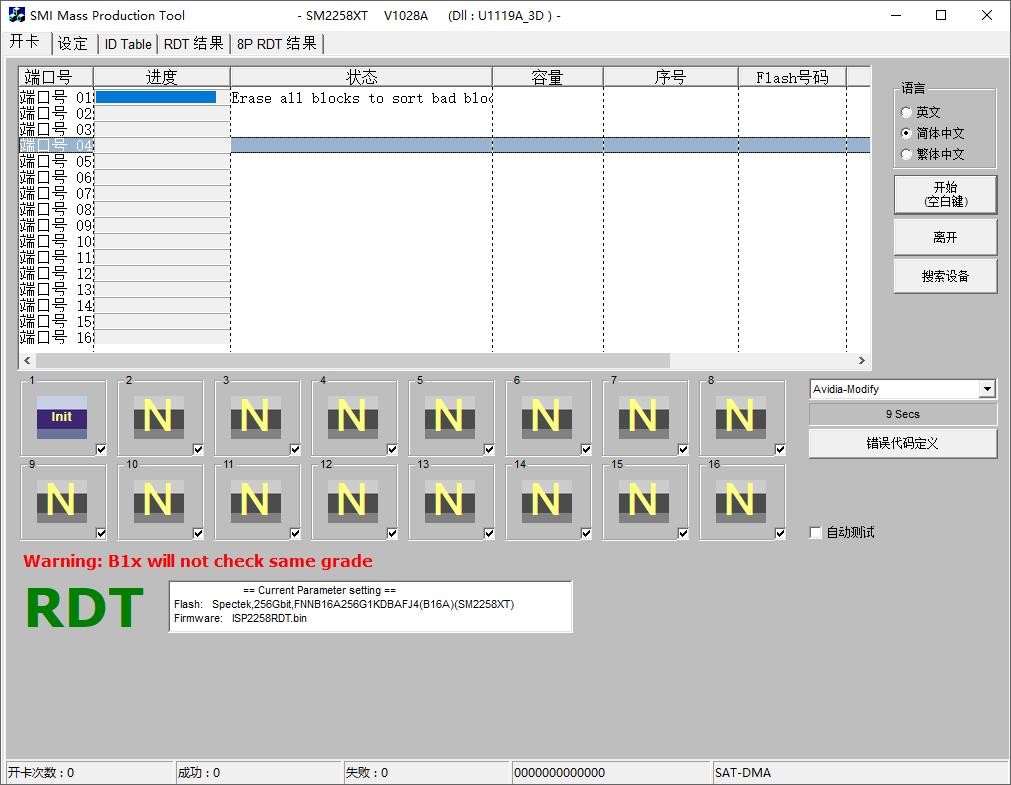The width and height of the screenshot is (1011, 785).
Task: Select the 英文 language radio button
Action: pos(907,113)
